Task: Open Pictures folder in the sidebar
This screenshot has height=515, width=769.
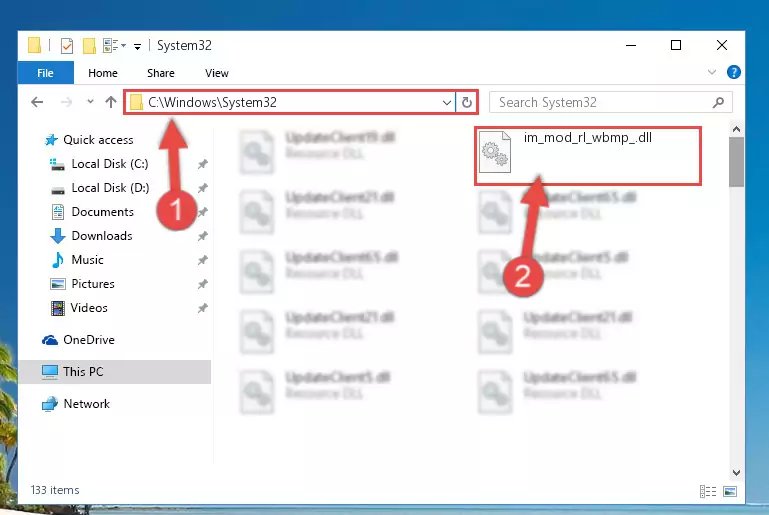Action: (x=93, y=284)
